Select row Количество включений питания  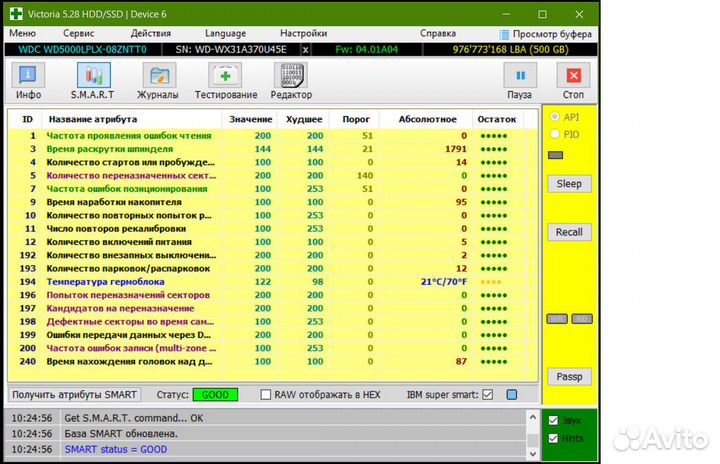click(273, 242)
